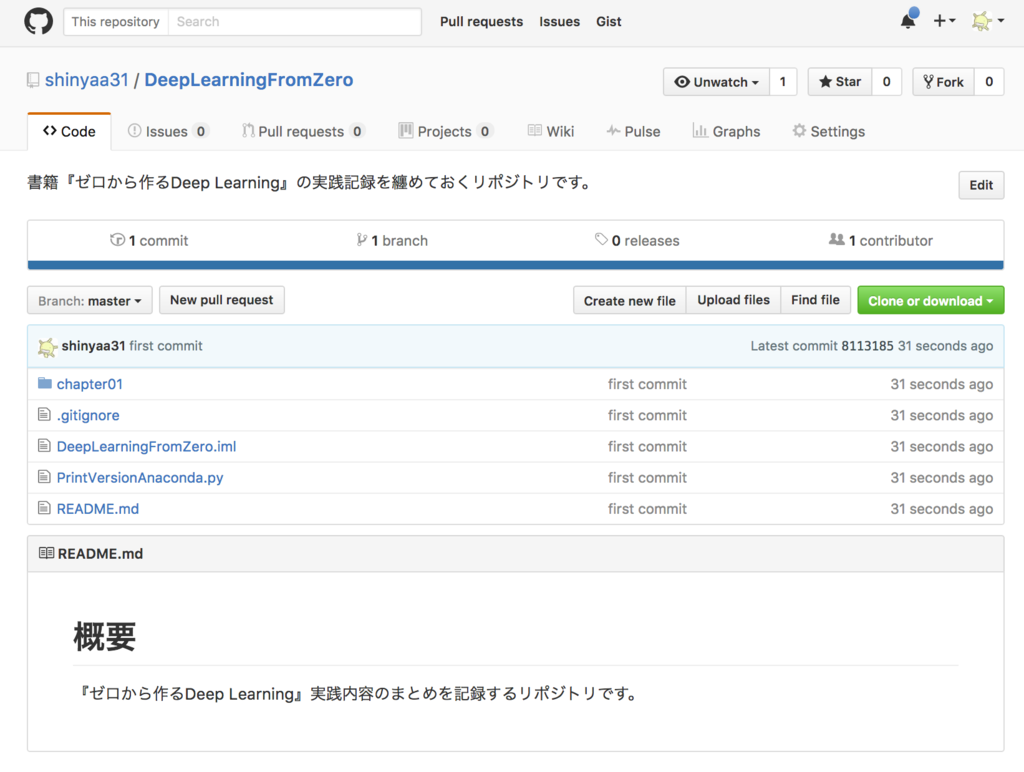Click the README.md header book icon
Screen dimensions: 1024x772
click(46, 553)
